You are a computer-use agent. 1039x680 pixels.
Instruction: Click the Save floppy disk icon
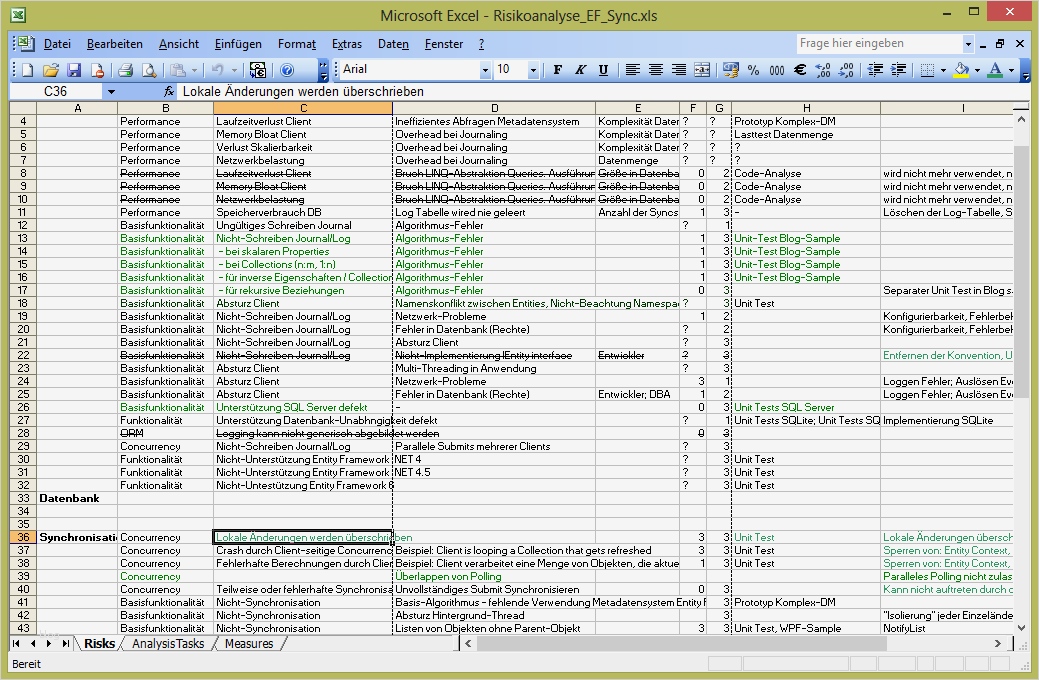[x=74, y=70]
